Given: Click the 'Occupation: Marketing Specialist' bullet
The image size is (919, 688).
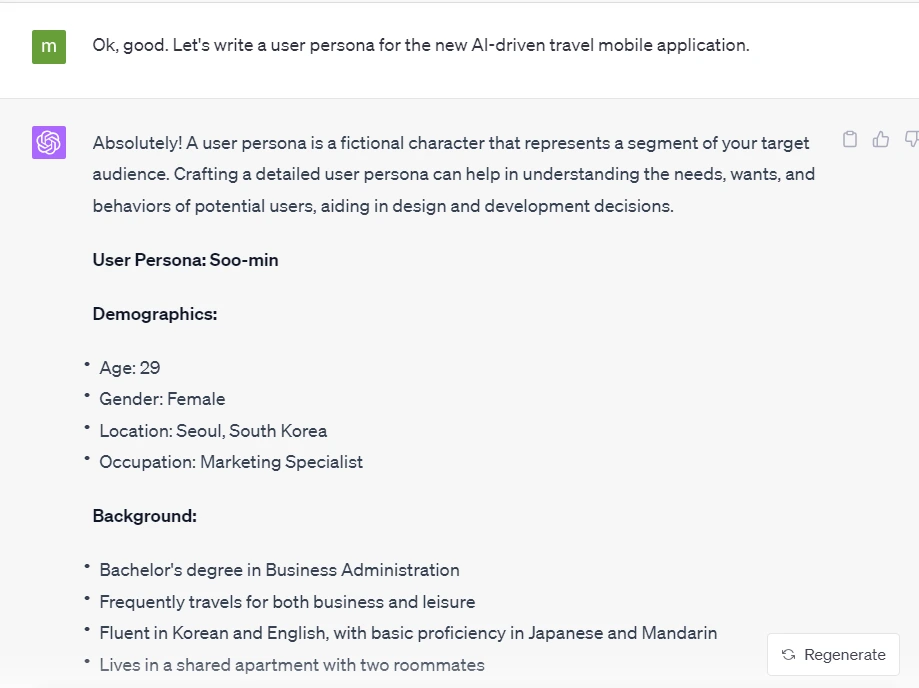Looking at the screenshot, I should (x=231, y=462).
